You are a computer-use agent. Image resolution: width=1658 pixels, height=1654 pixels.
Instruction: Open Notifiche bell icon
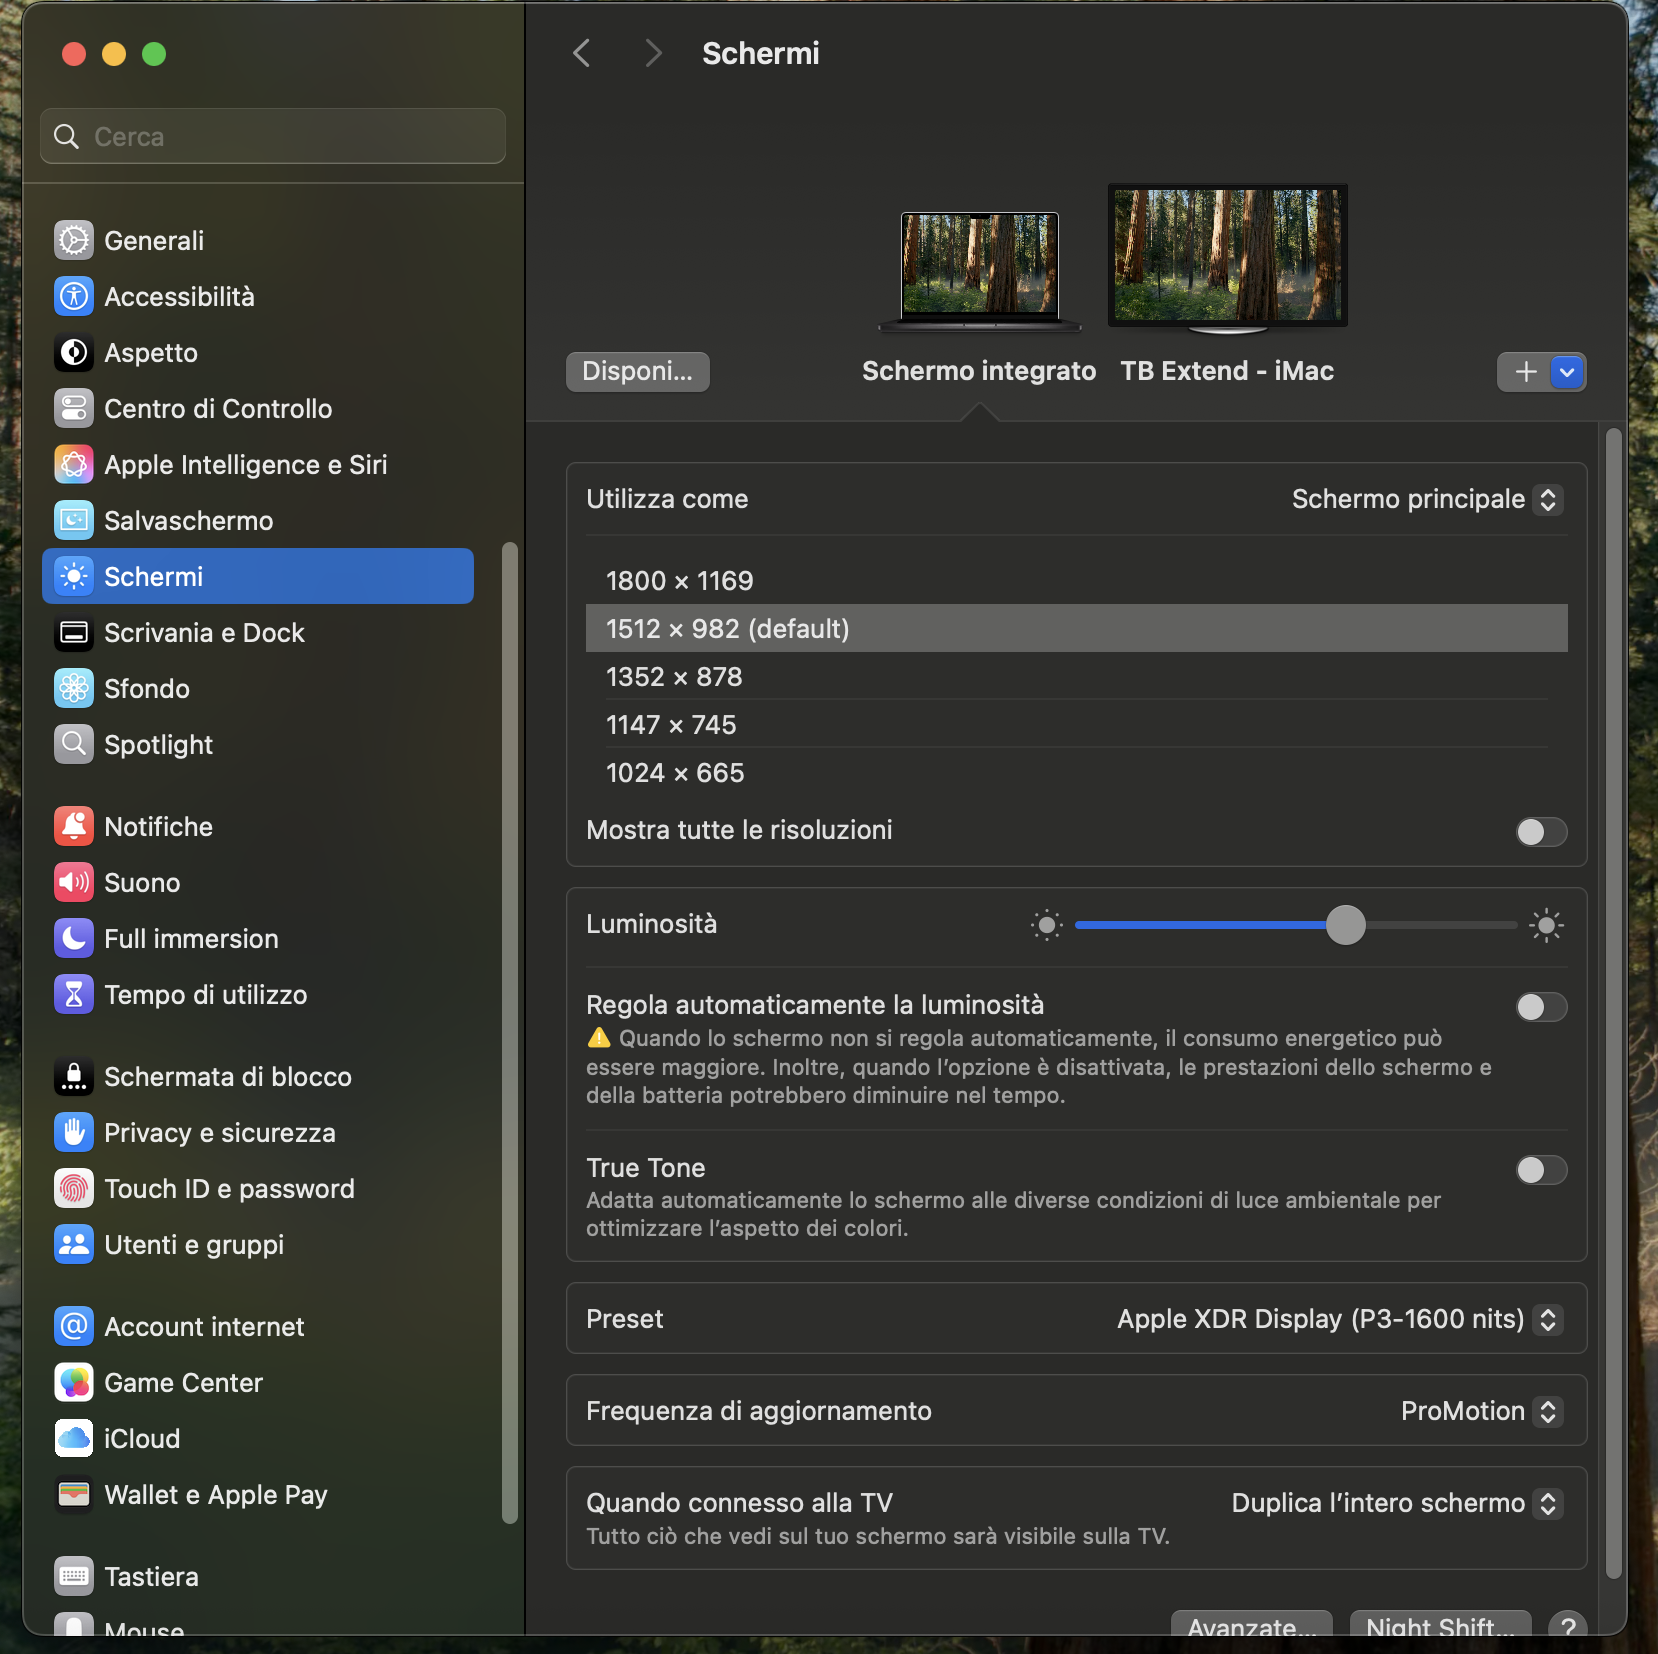click(74, 826)
